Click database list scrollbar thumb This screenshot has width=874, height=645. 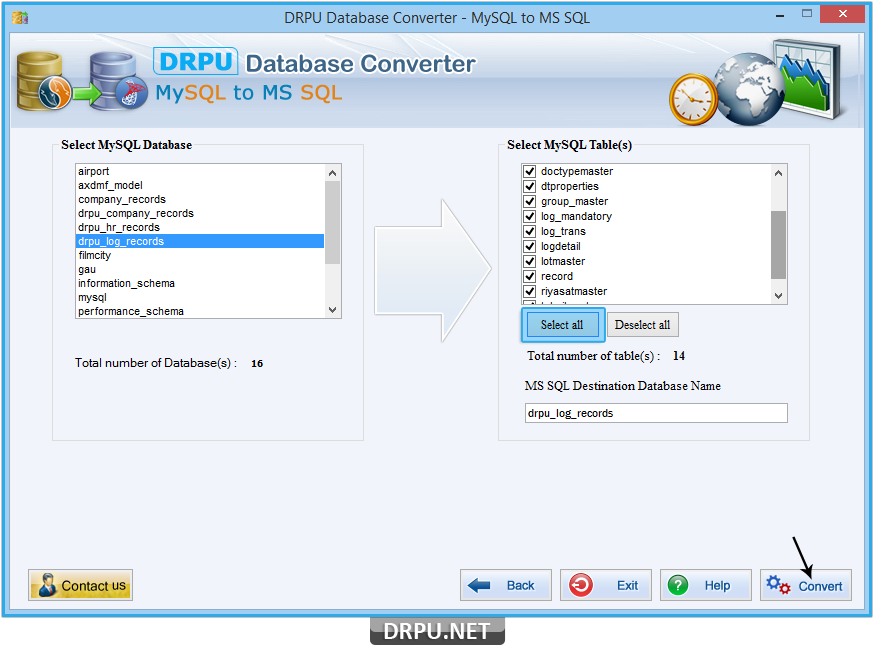(333, 222)
